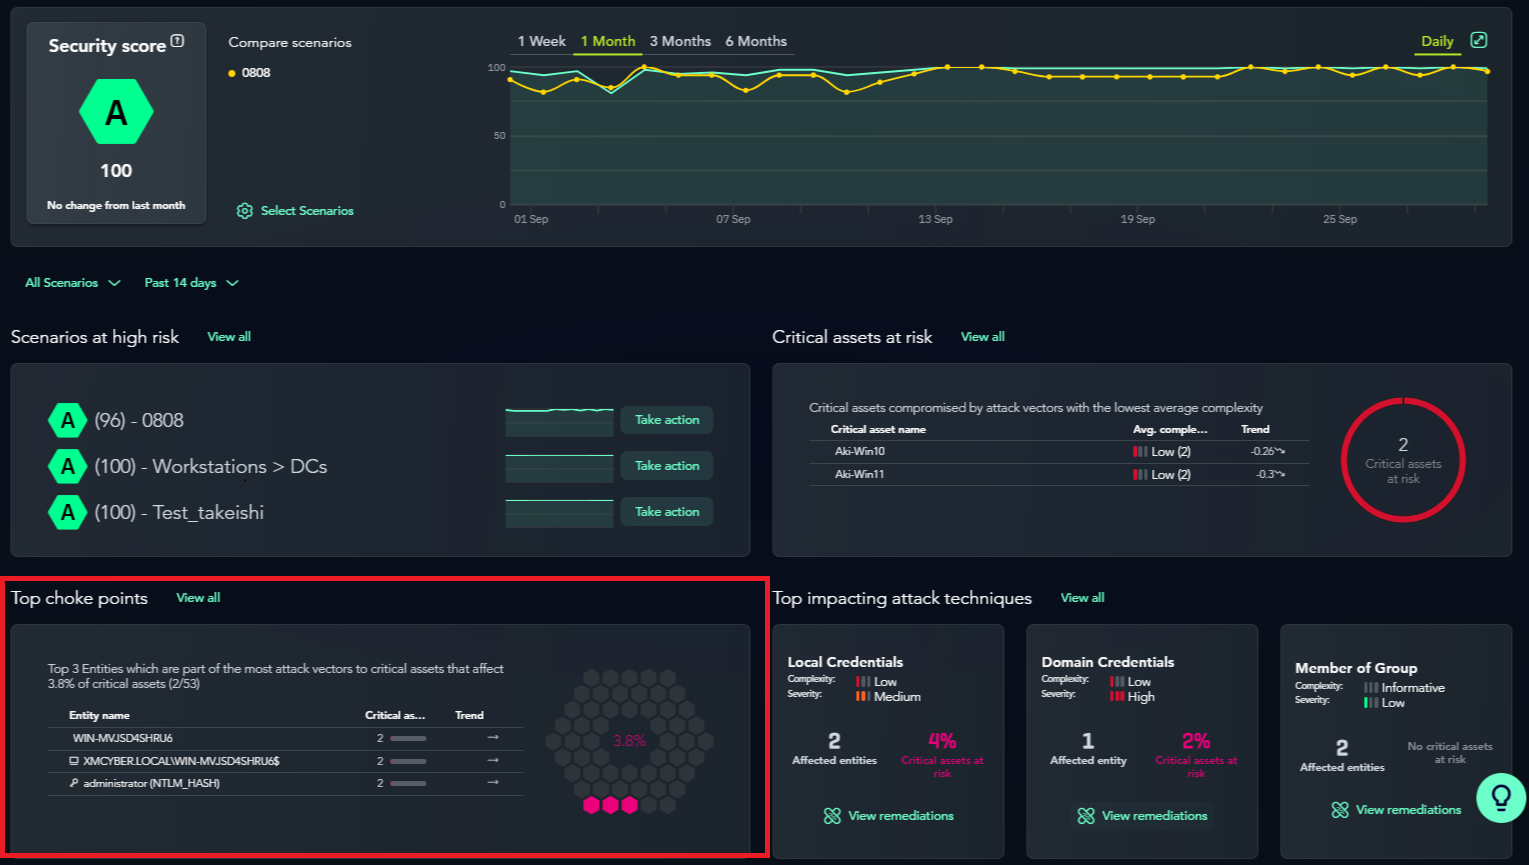
Task: Open the Daily granularity selector
Action: coord(1437,41)
